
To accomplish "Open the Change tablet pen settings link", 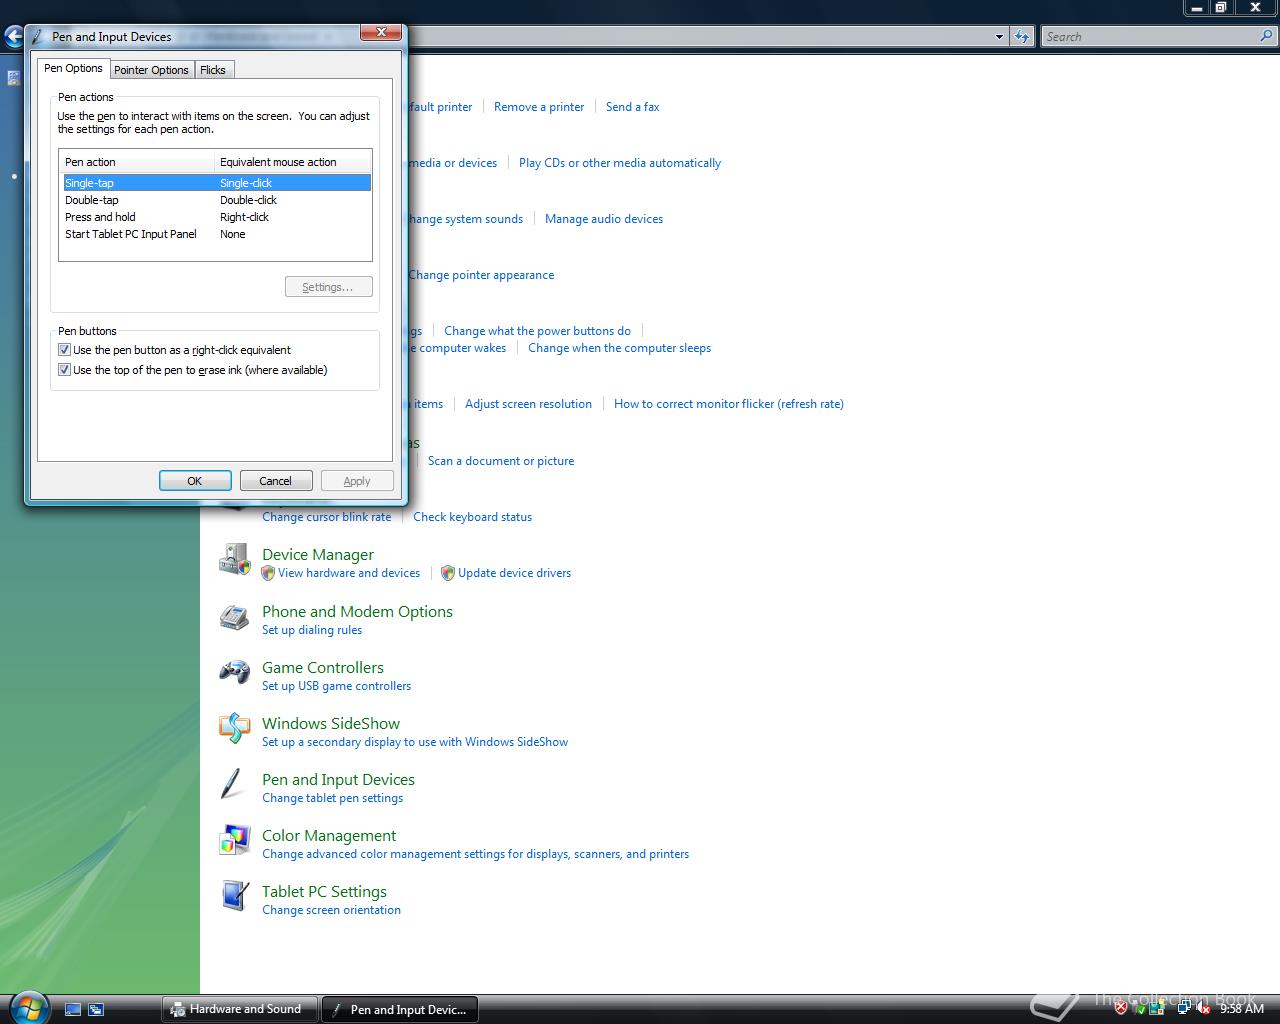I will click(x=333, y=798).
